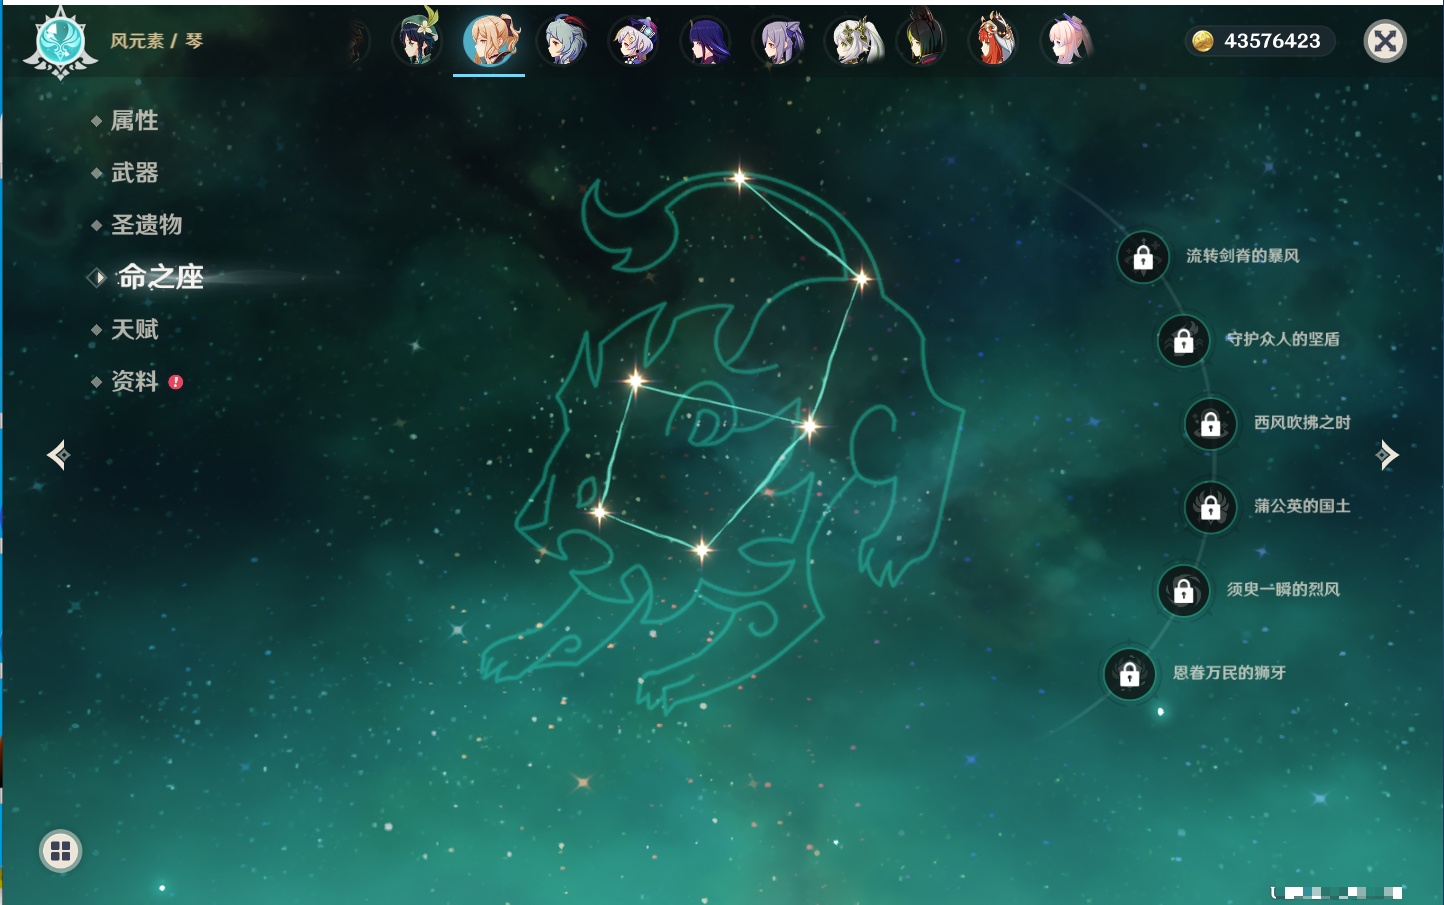Go to the 天赋 talents tab

134,329
